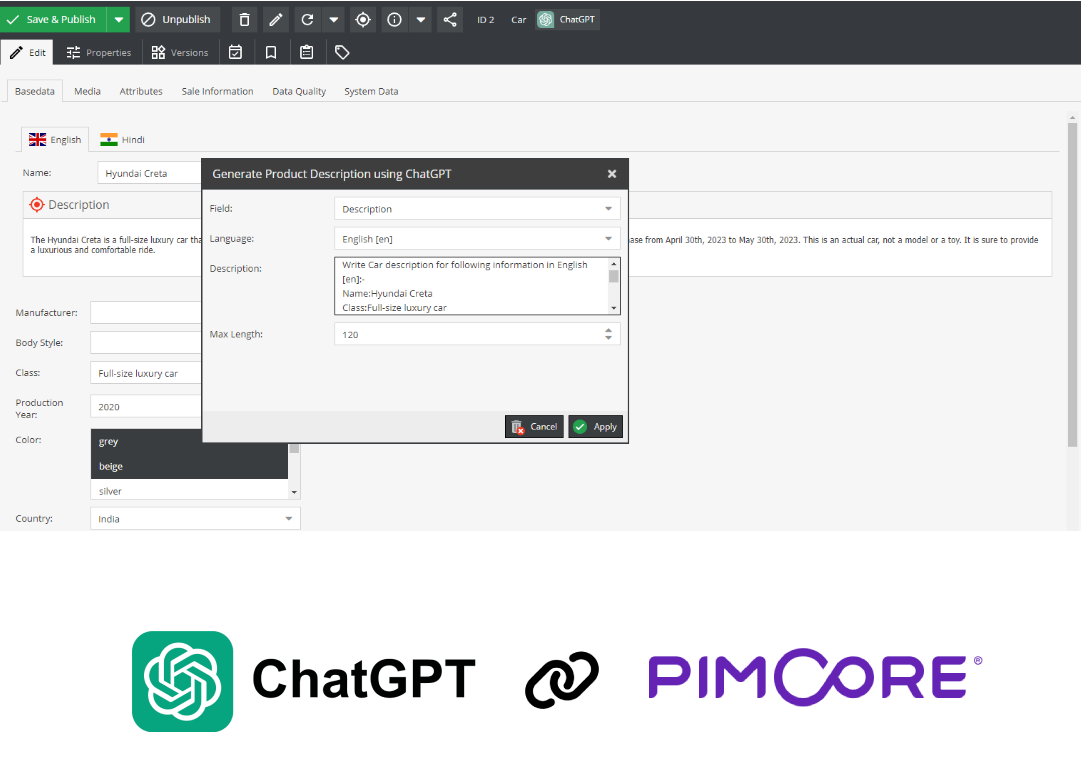Click the bookmark notes icon tab
This screenshot has width=1081, height=766.
(271, 52)
